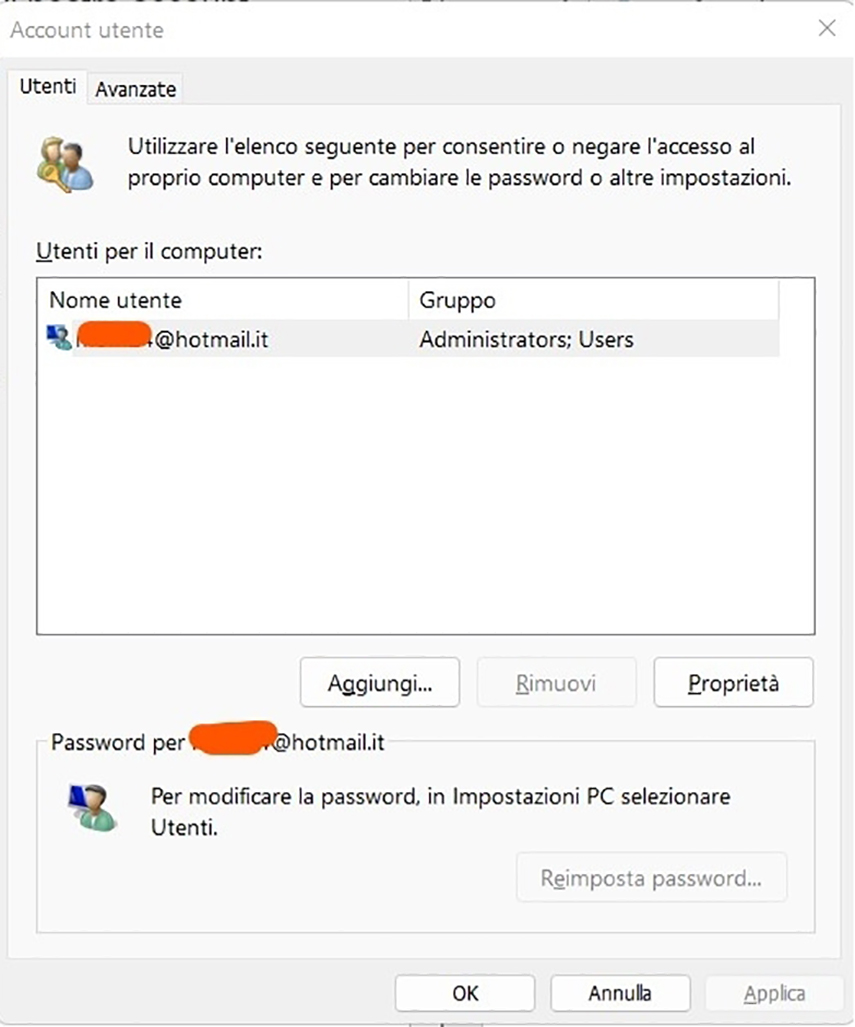Open Proprietà for the selected user
The width and height of the screenshot is (855, 1027).
pos(733,682)
